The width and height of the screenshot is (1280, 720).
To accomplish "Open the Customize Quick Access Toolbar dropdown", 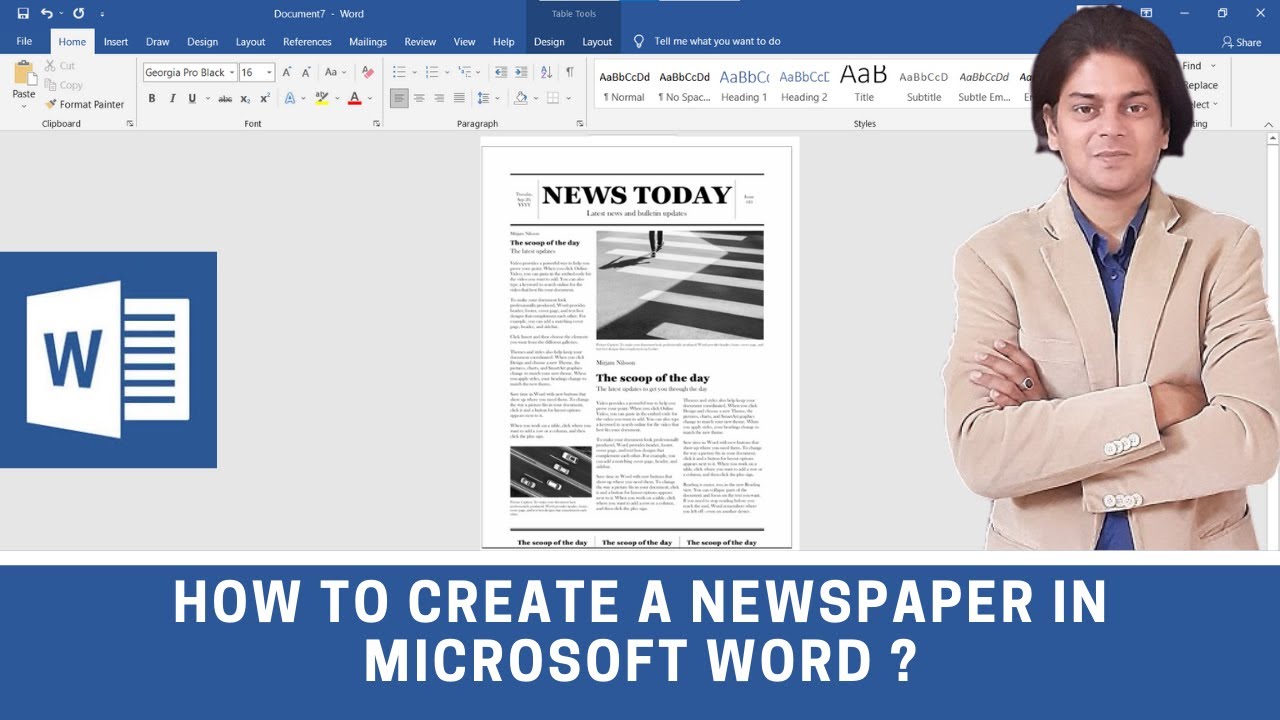I will point(102,14).
